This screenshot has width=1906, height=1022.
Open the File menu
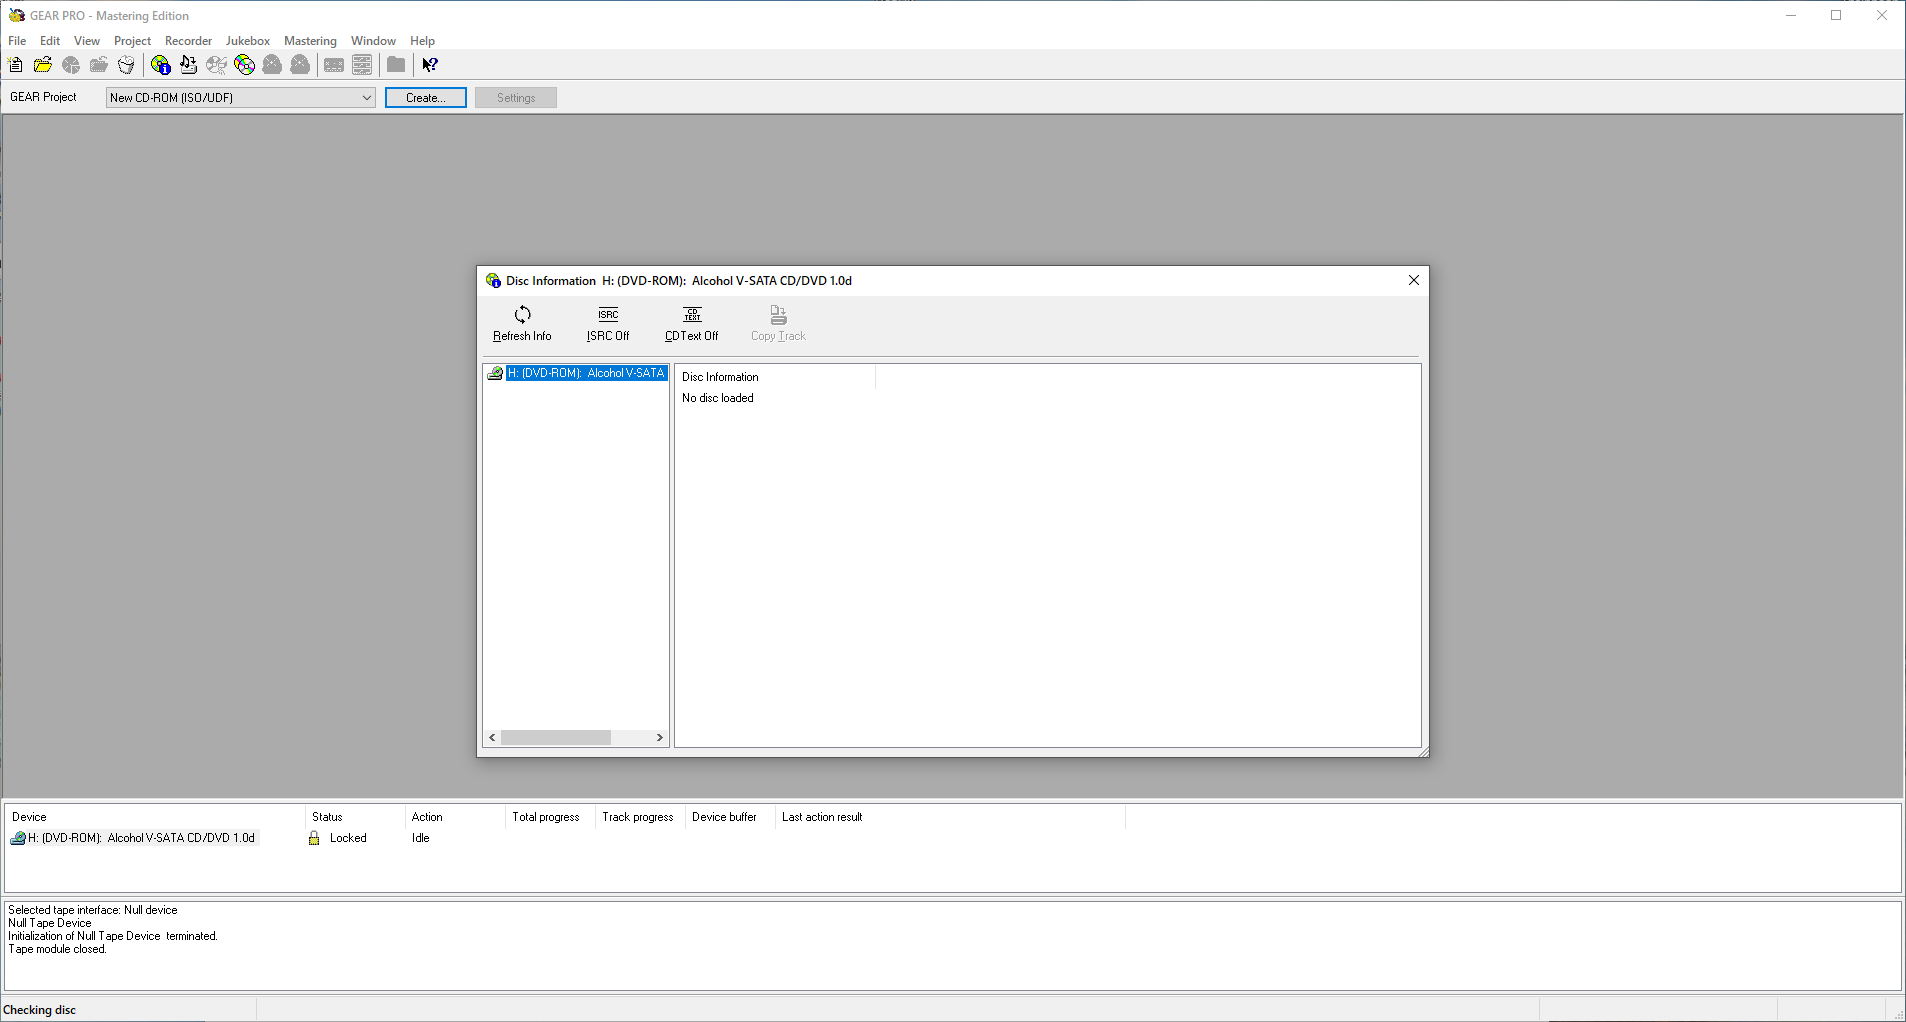click(17, 41)
